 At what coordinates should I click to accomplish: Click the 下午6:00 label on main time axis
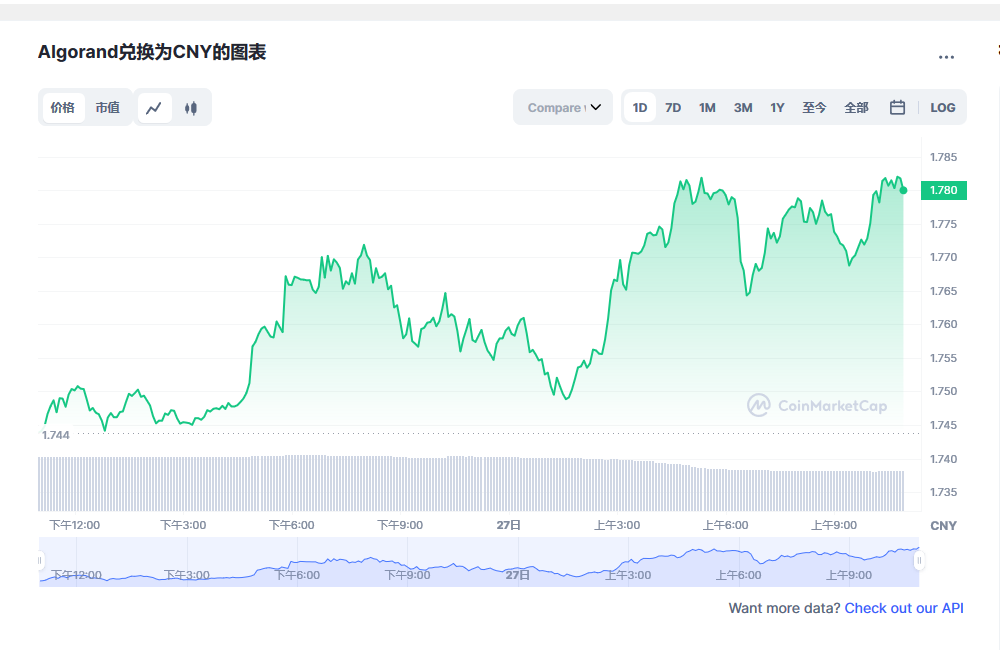pos(291,525)
